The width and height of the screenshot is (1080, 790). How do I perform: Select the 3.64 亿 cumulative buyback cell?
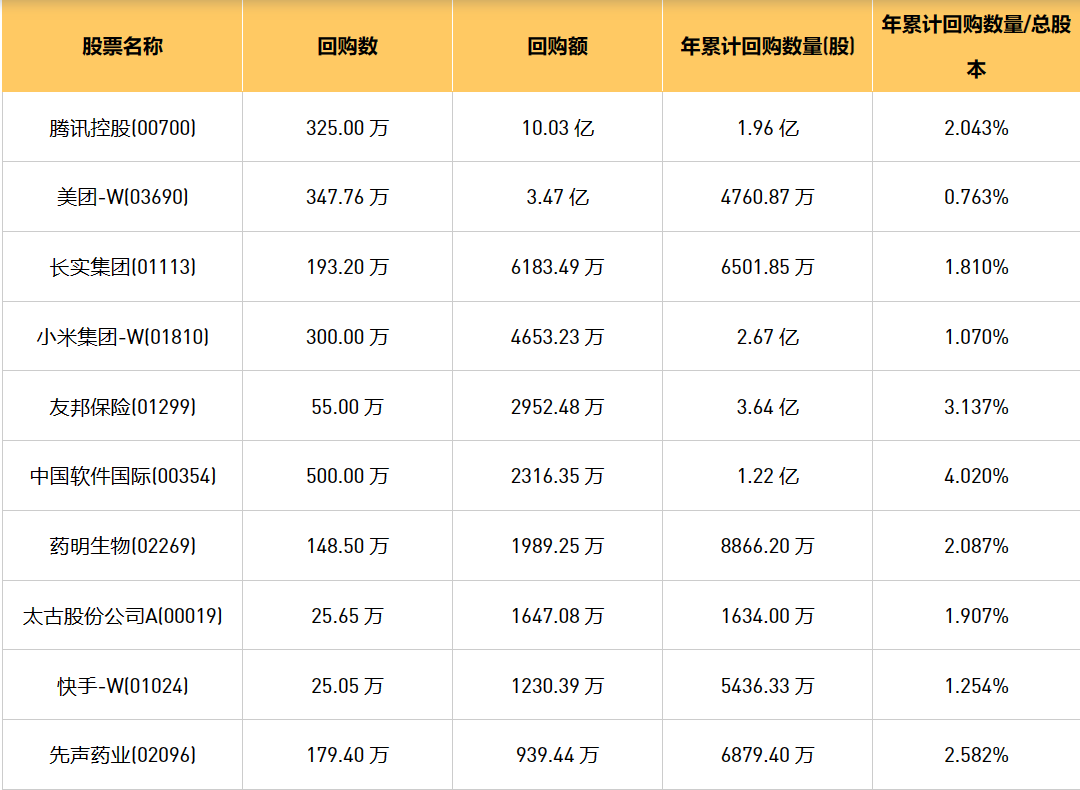[x=767, y=407]
